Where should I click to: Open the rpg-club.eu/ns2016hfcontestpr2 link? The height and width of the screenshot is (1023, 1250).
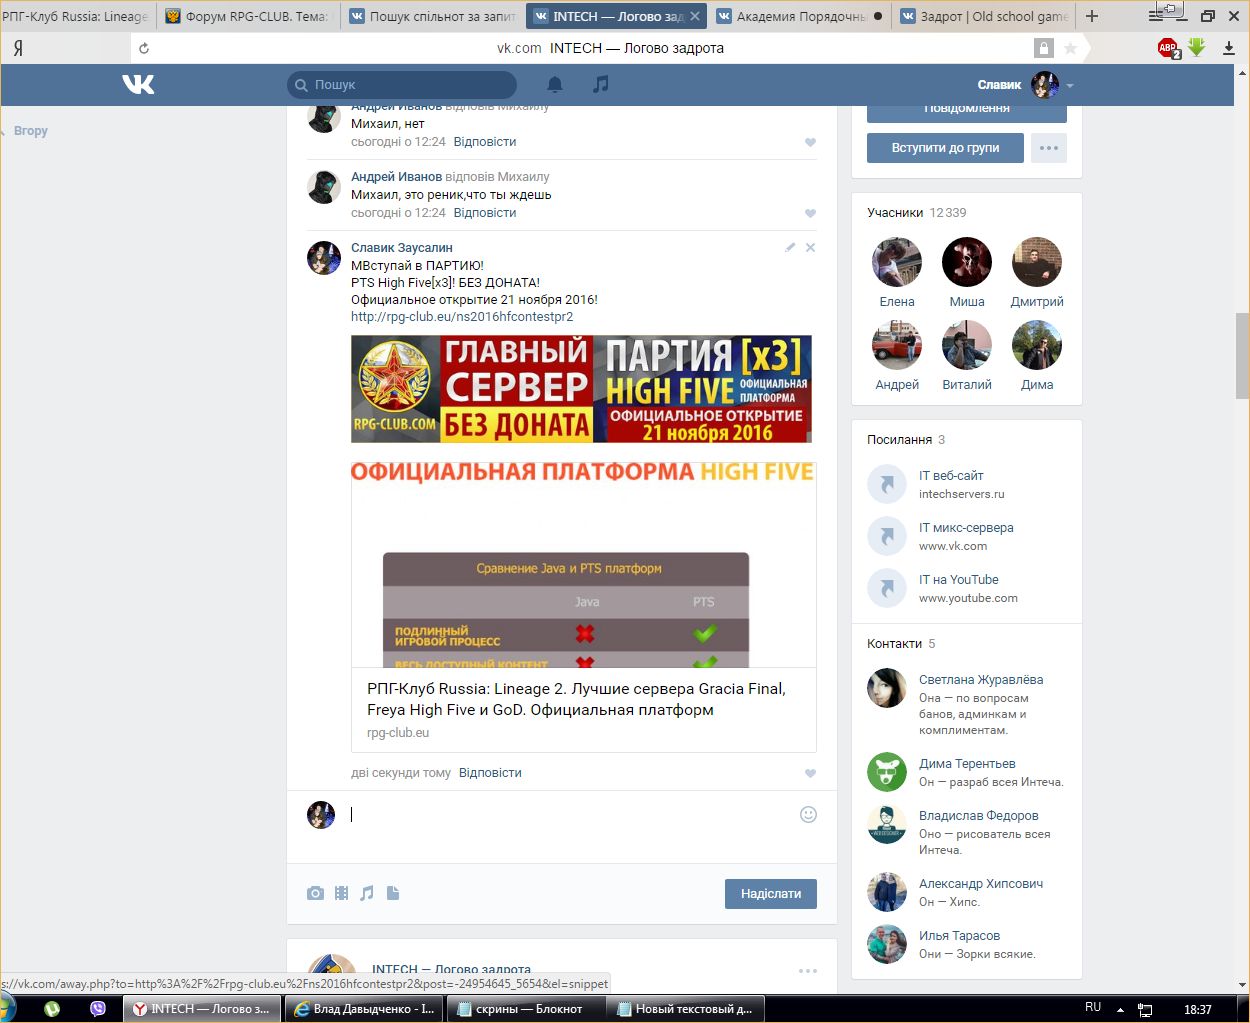[x=462, y=317]
